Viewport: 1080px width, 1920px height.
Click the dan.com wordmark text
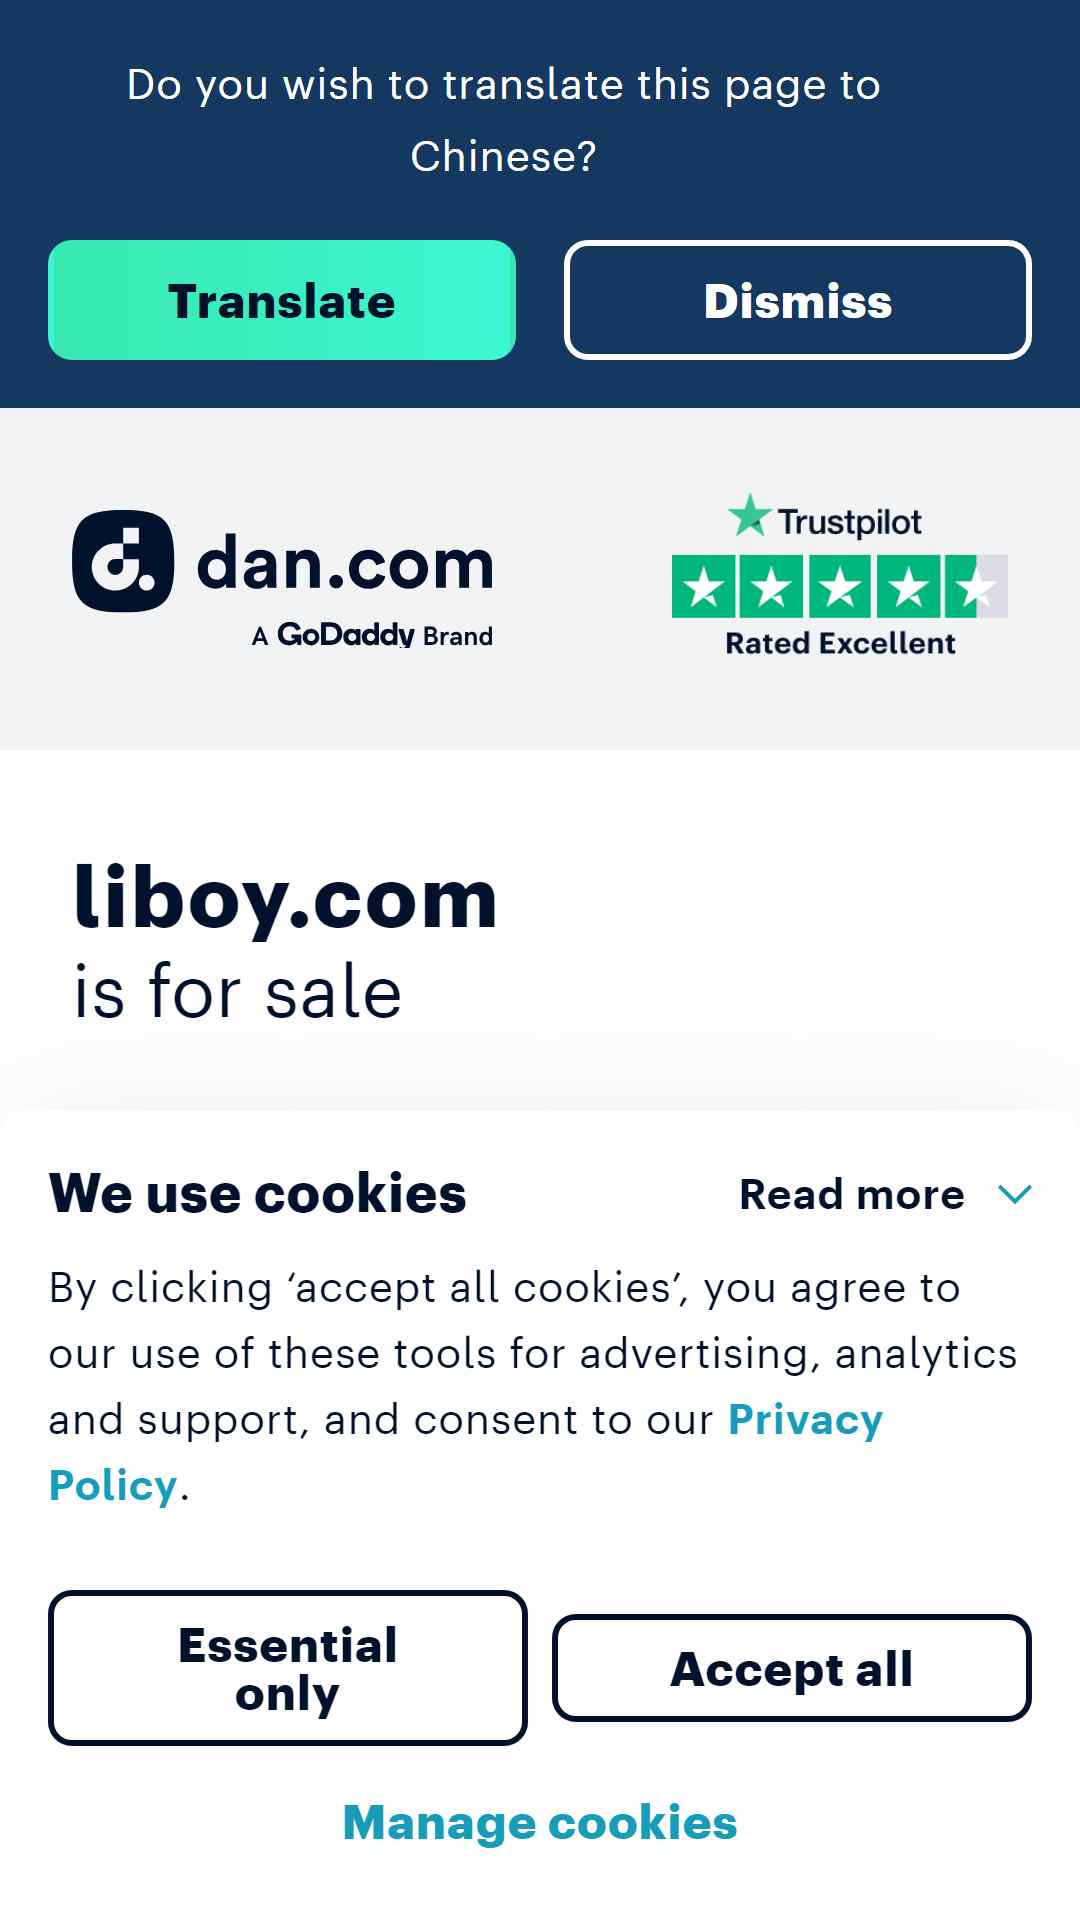point(345,564)
